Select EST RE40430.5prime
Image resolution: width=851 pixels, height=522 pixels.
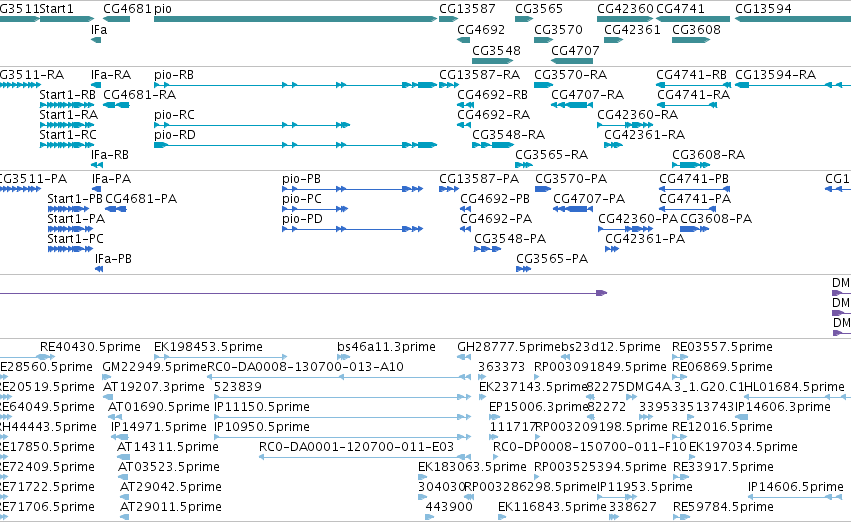tap(47, 357)
